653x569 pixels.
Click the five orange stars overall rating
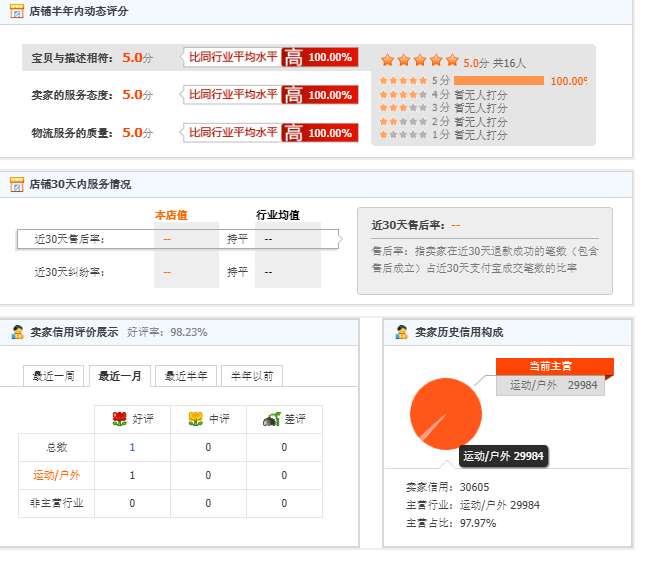(419, 61)
